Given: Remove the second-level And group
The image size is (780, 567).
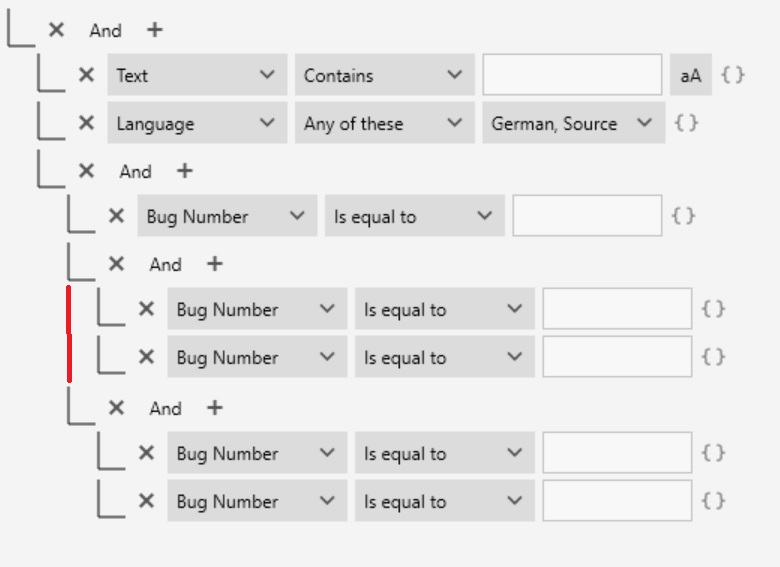Looking at the screenshot, I should tap(86, 171).
